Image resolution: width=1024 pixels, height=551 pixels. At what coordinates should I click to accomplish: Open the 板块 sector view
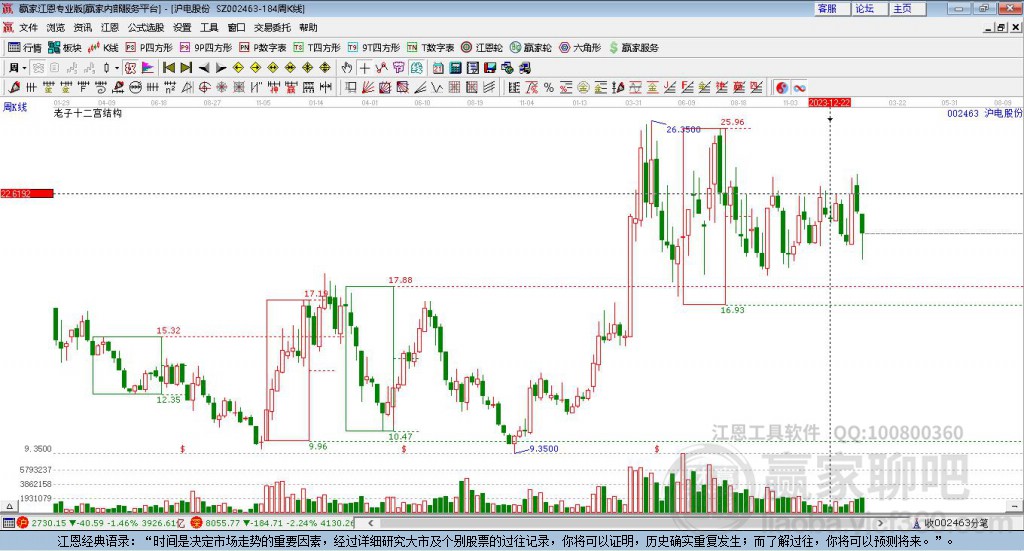pos(65,48)
